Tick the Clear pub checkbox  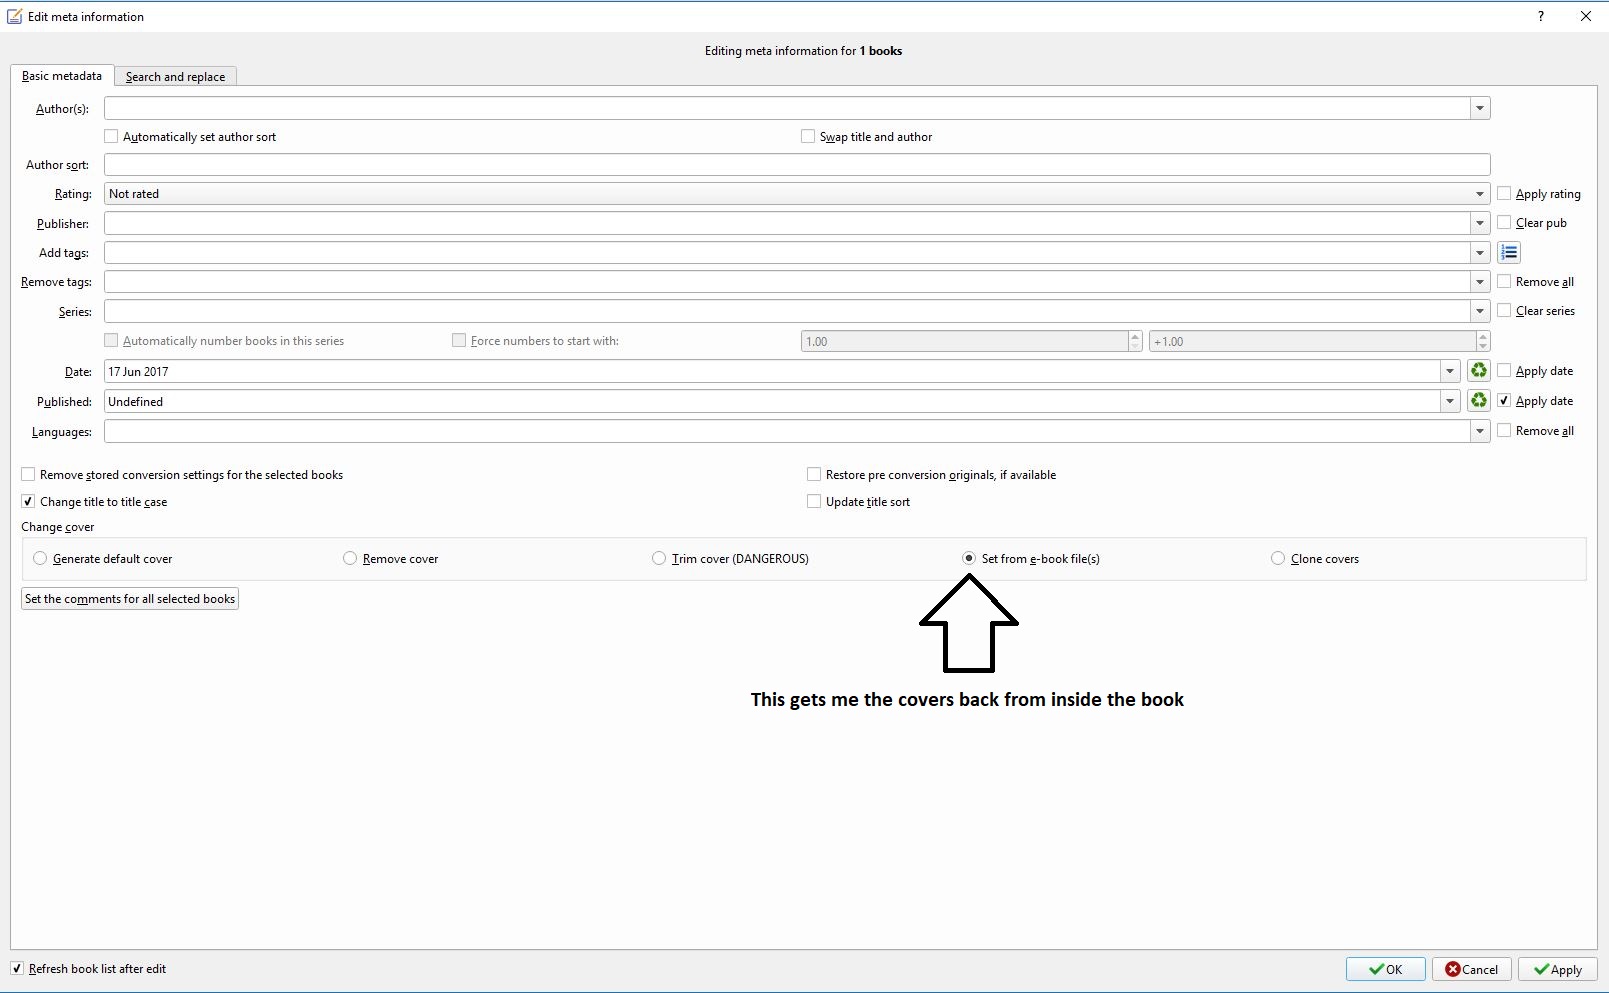[1504, 222]
